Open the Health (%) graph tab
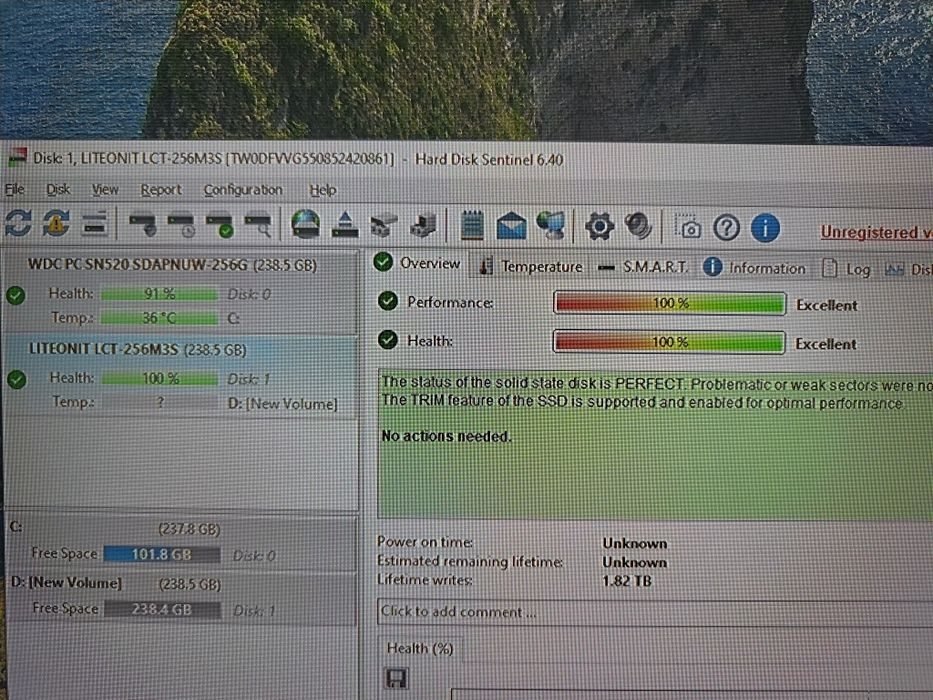 pyautogui.click(x=420, y=648)
